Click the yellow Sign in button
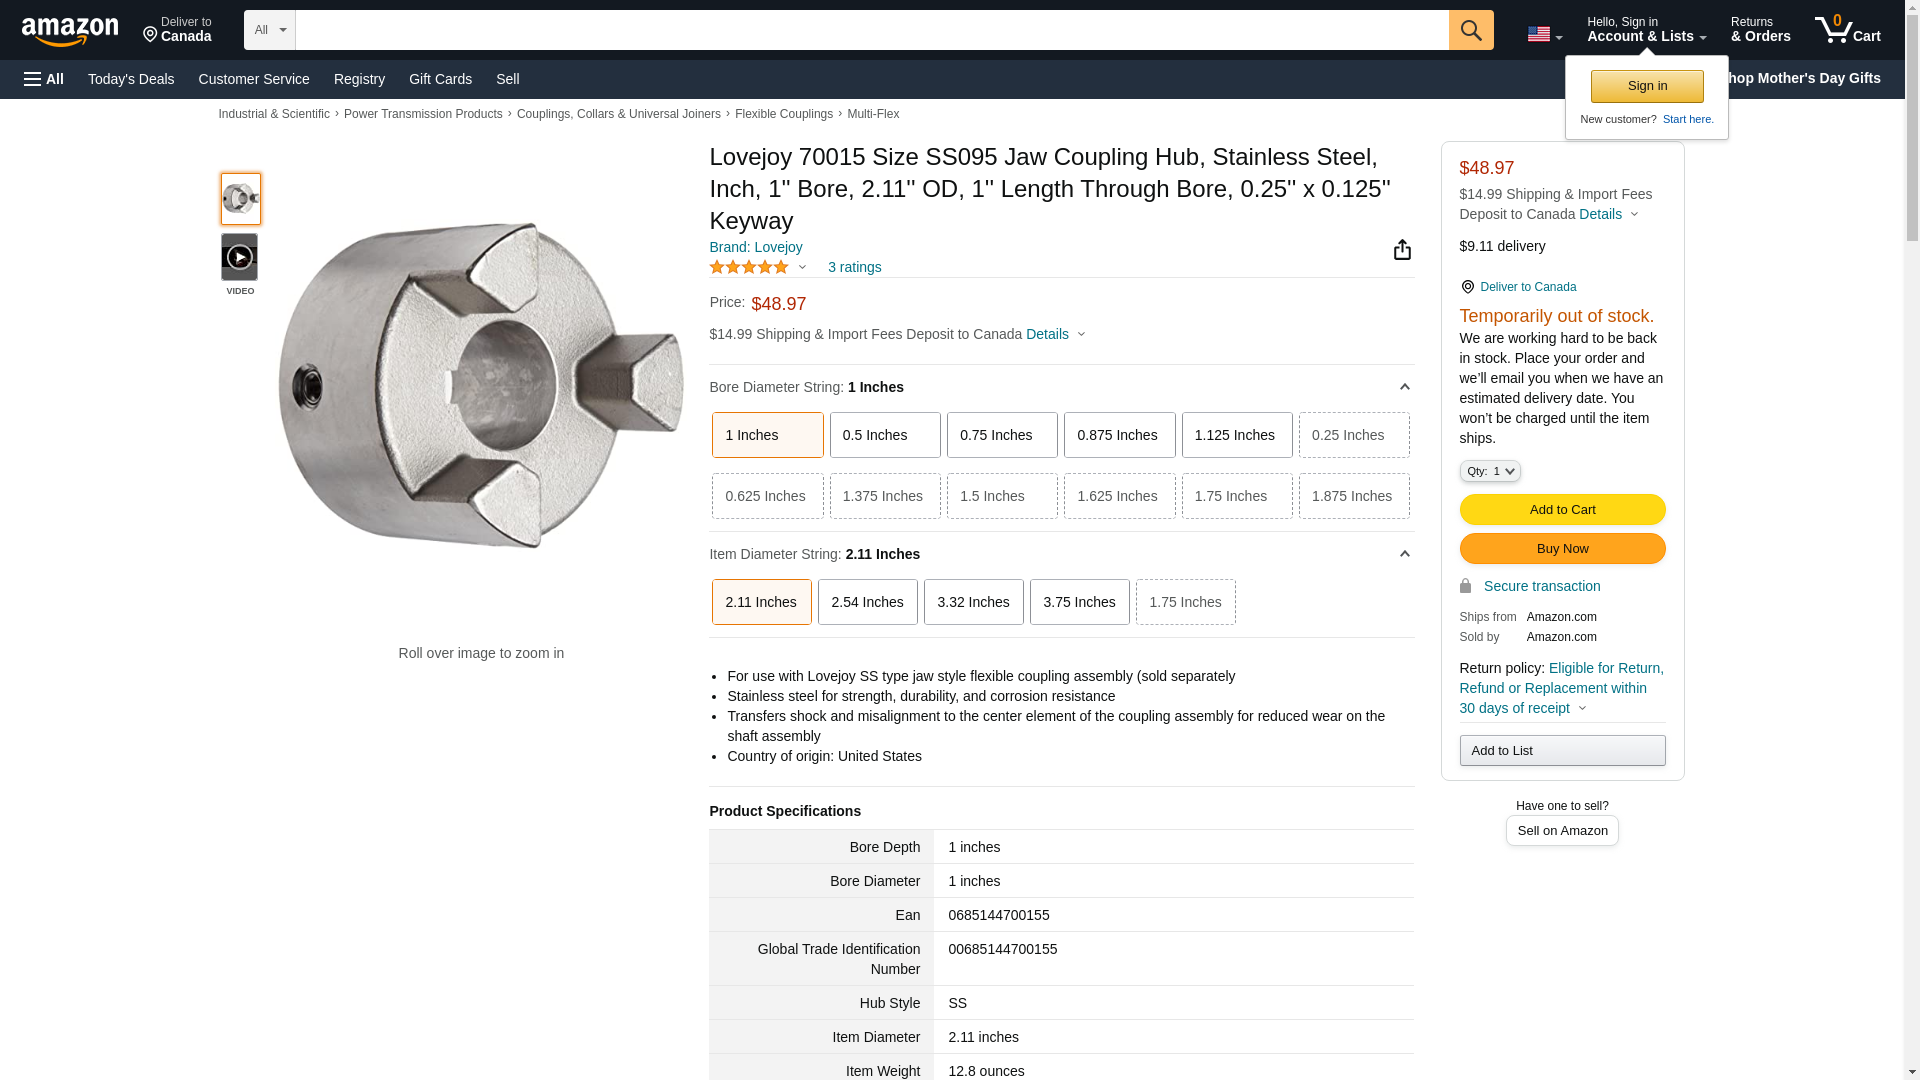1920x1080 pixels. point(1646,86)
